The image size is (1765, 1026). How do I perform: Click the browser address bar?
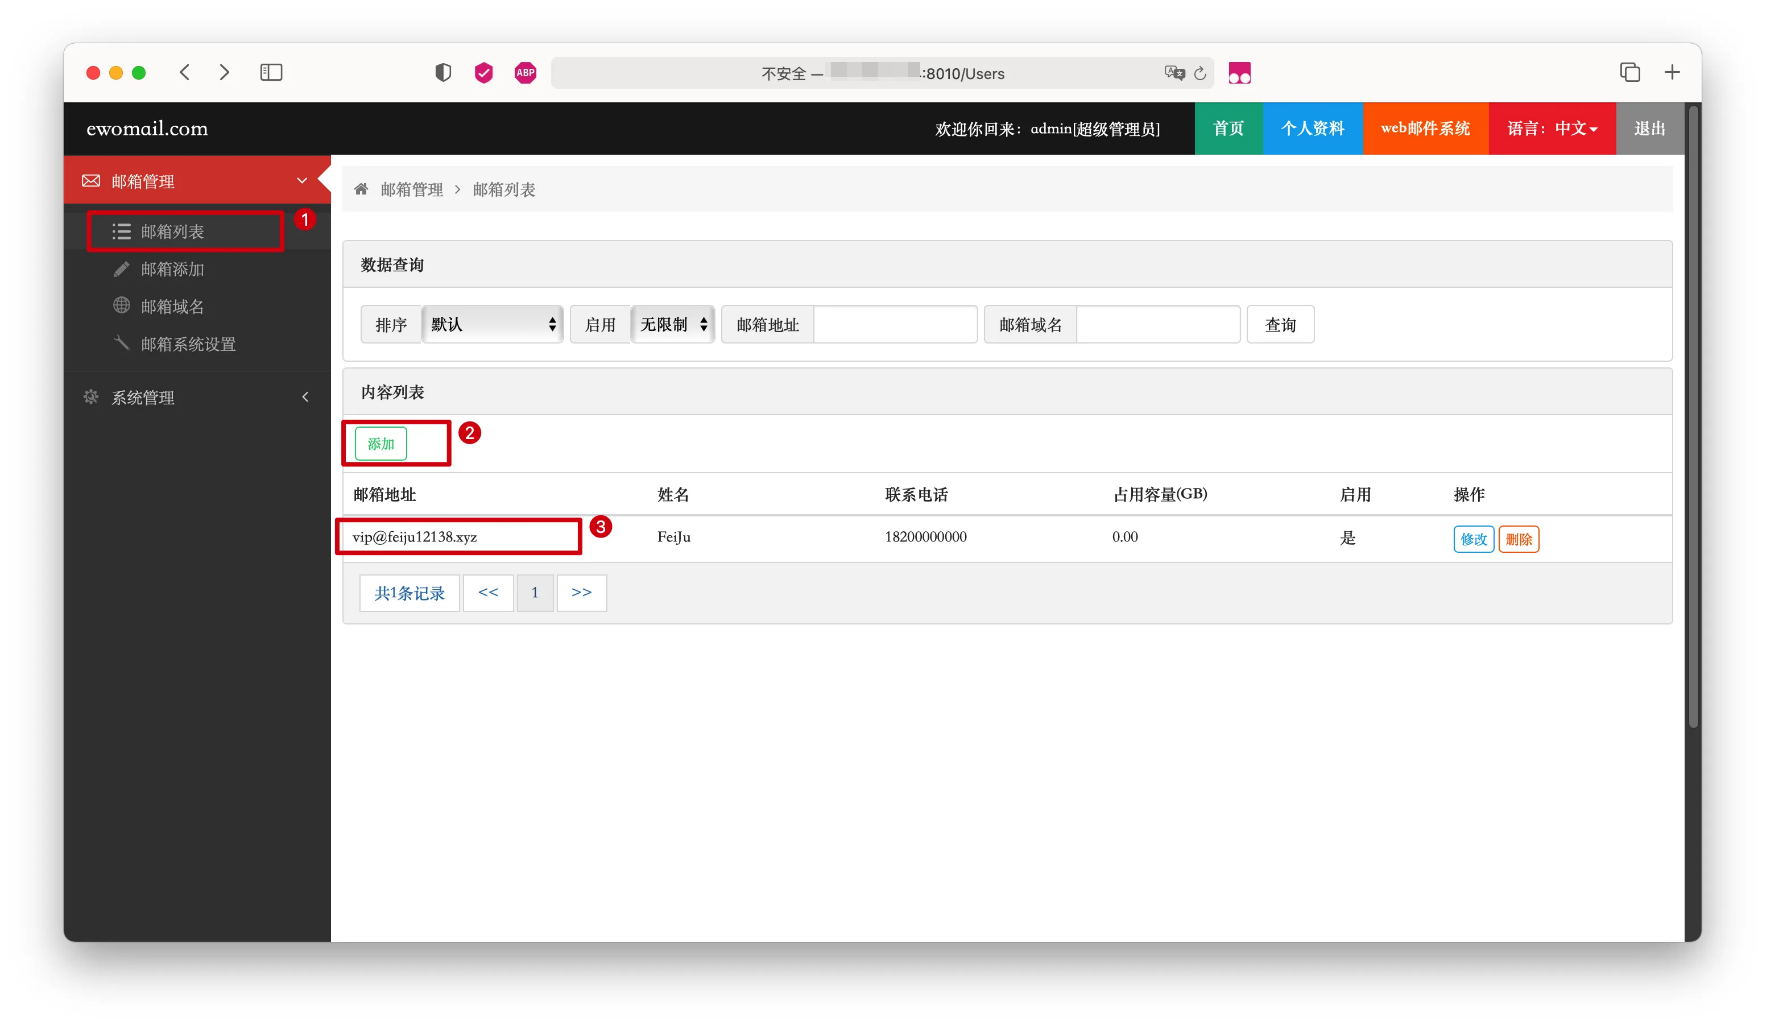coord(882,73)
